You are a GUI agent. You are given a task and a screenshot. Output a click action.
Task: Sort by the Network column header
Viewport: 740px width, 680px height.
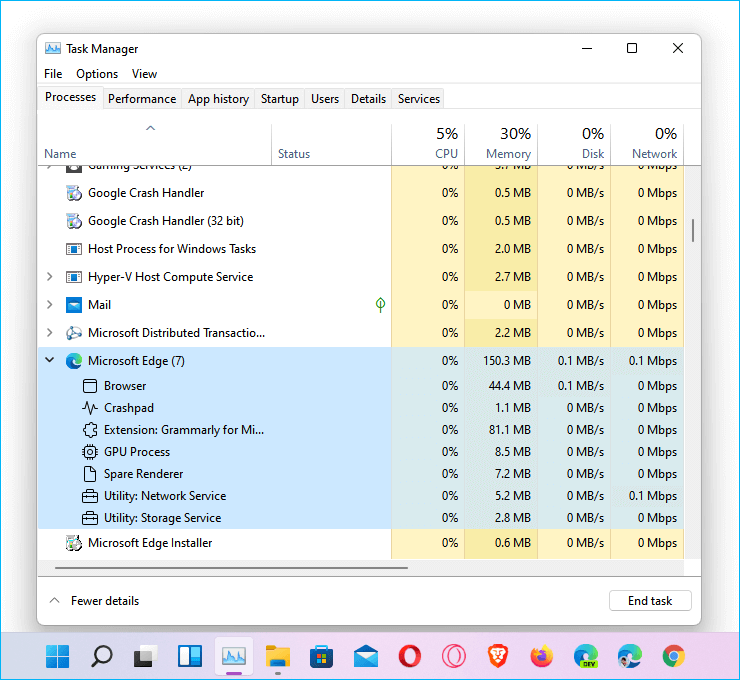tap(648, 144)
